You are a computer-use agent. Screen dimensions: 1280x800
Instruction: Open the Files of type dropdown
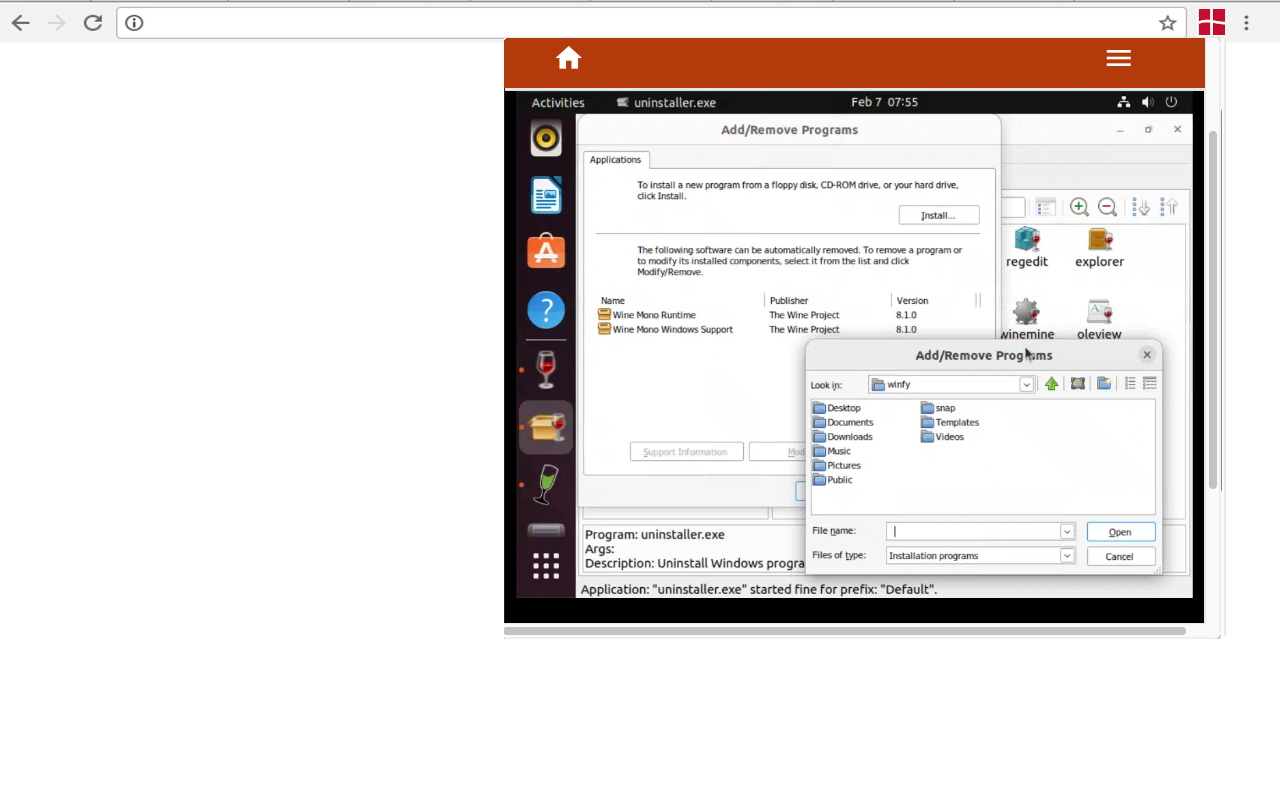click(x=1067, y=556)
